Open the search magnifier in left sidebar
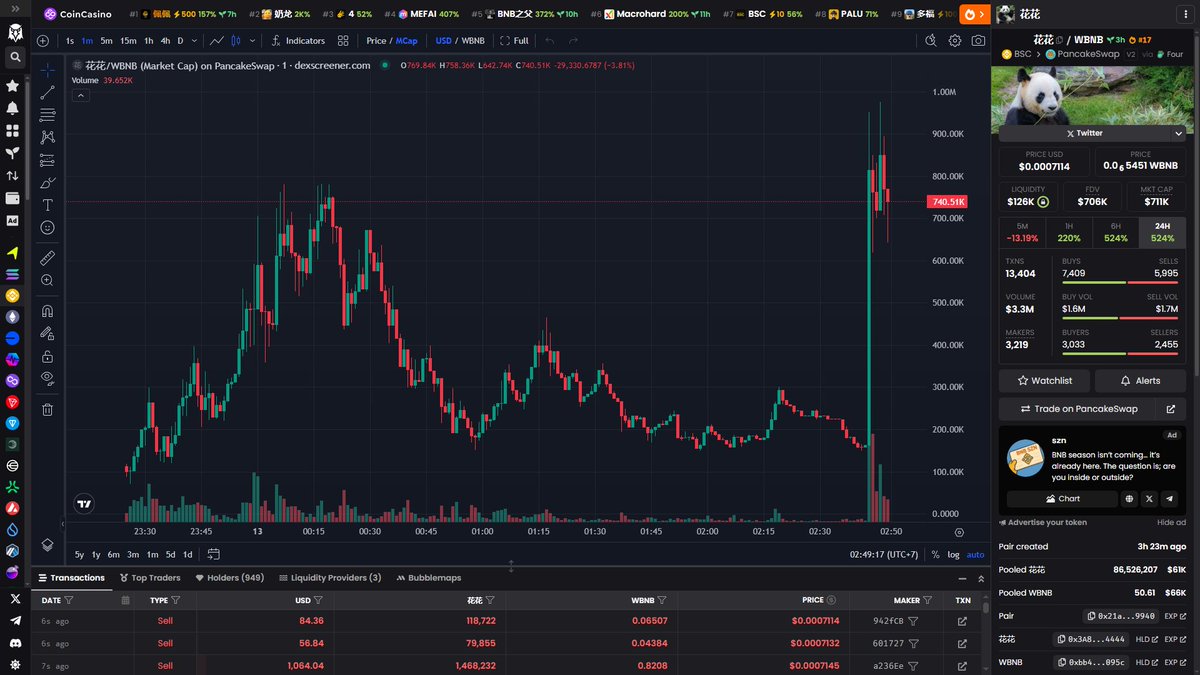Screen dimensions: 1200x675 click(13, 58)
